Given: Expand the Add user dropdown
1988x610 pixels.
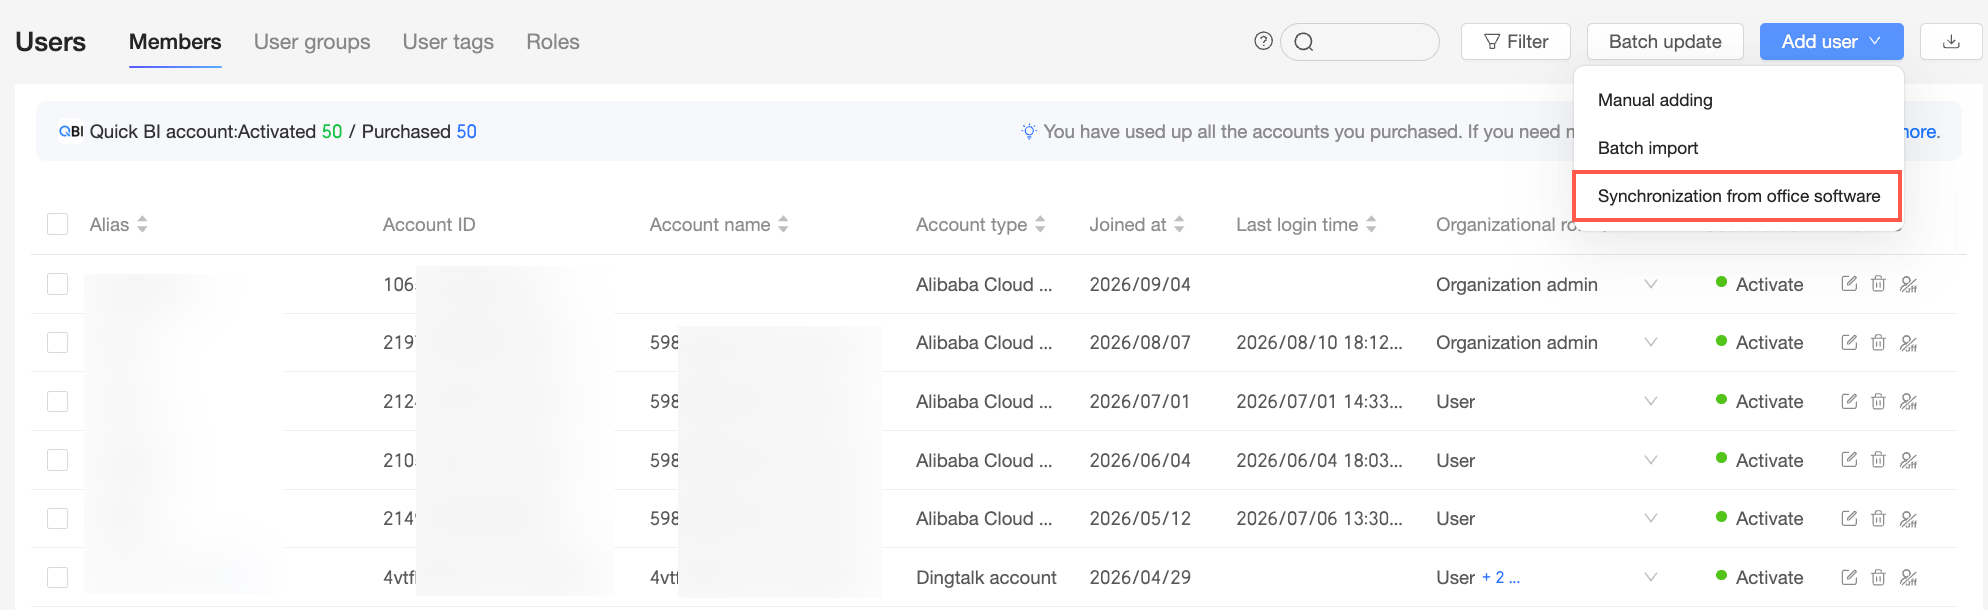Looking at the screenshot, I should pyautogui.click(x=1831, y=42).
